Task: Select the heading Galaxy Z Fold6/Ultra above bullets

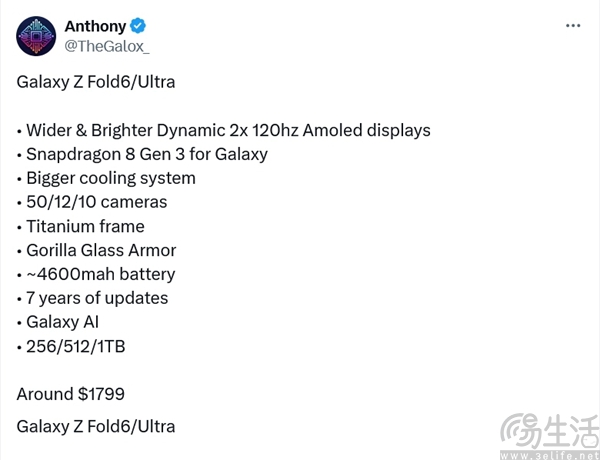Action: click(96, 82)
